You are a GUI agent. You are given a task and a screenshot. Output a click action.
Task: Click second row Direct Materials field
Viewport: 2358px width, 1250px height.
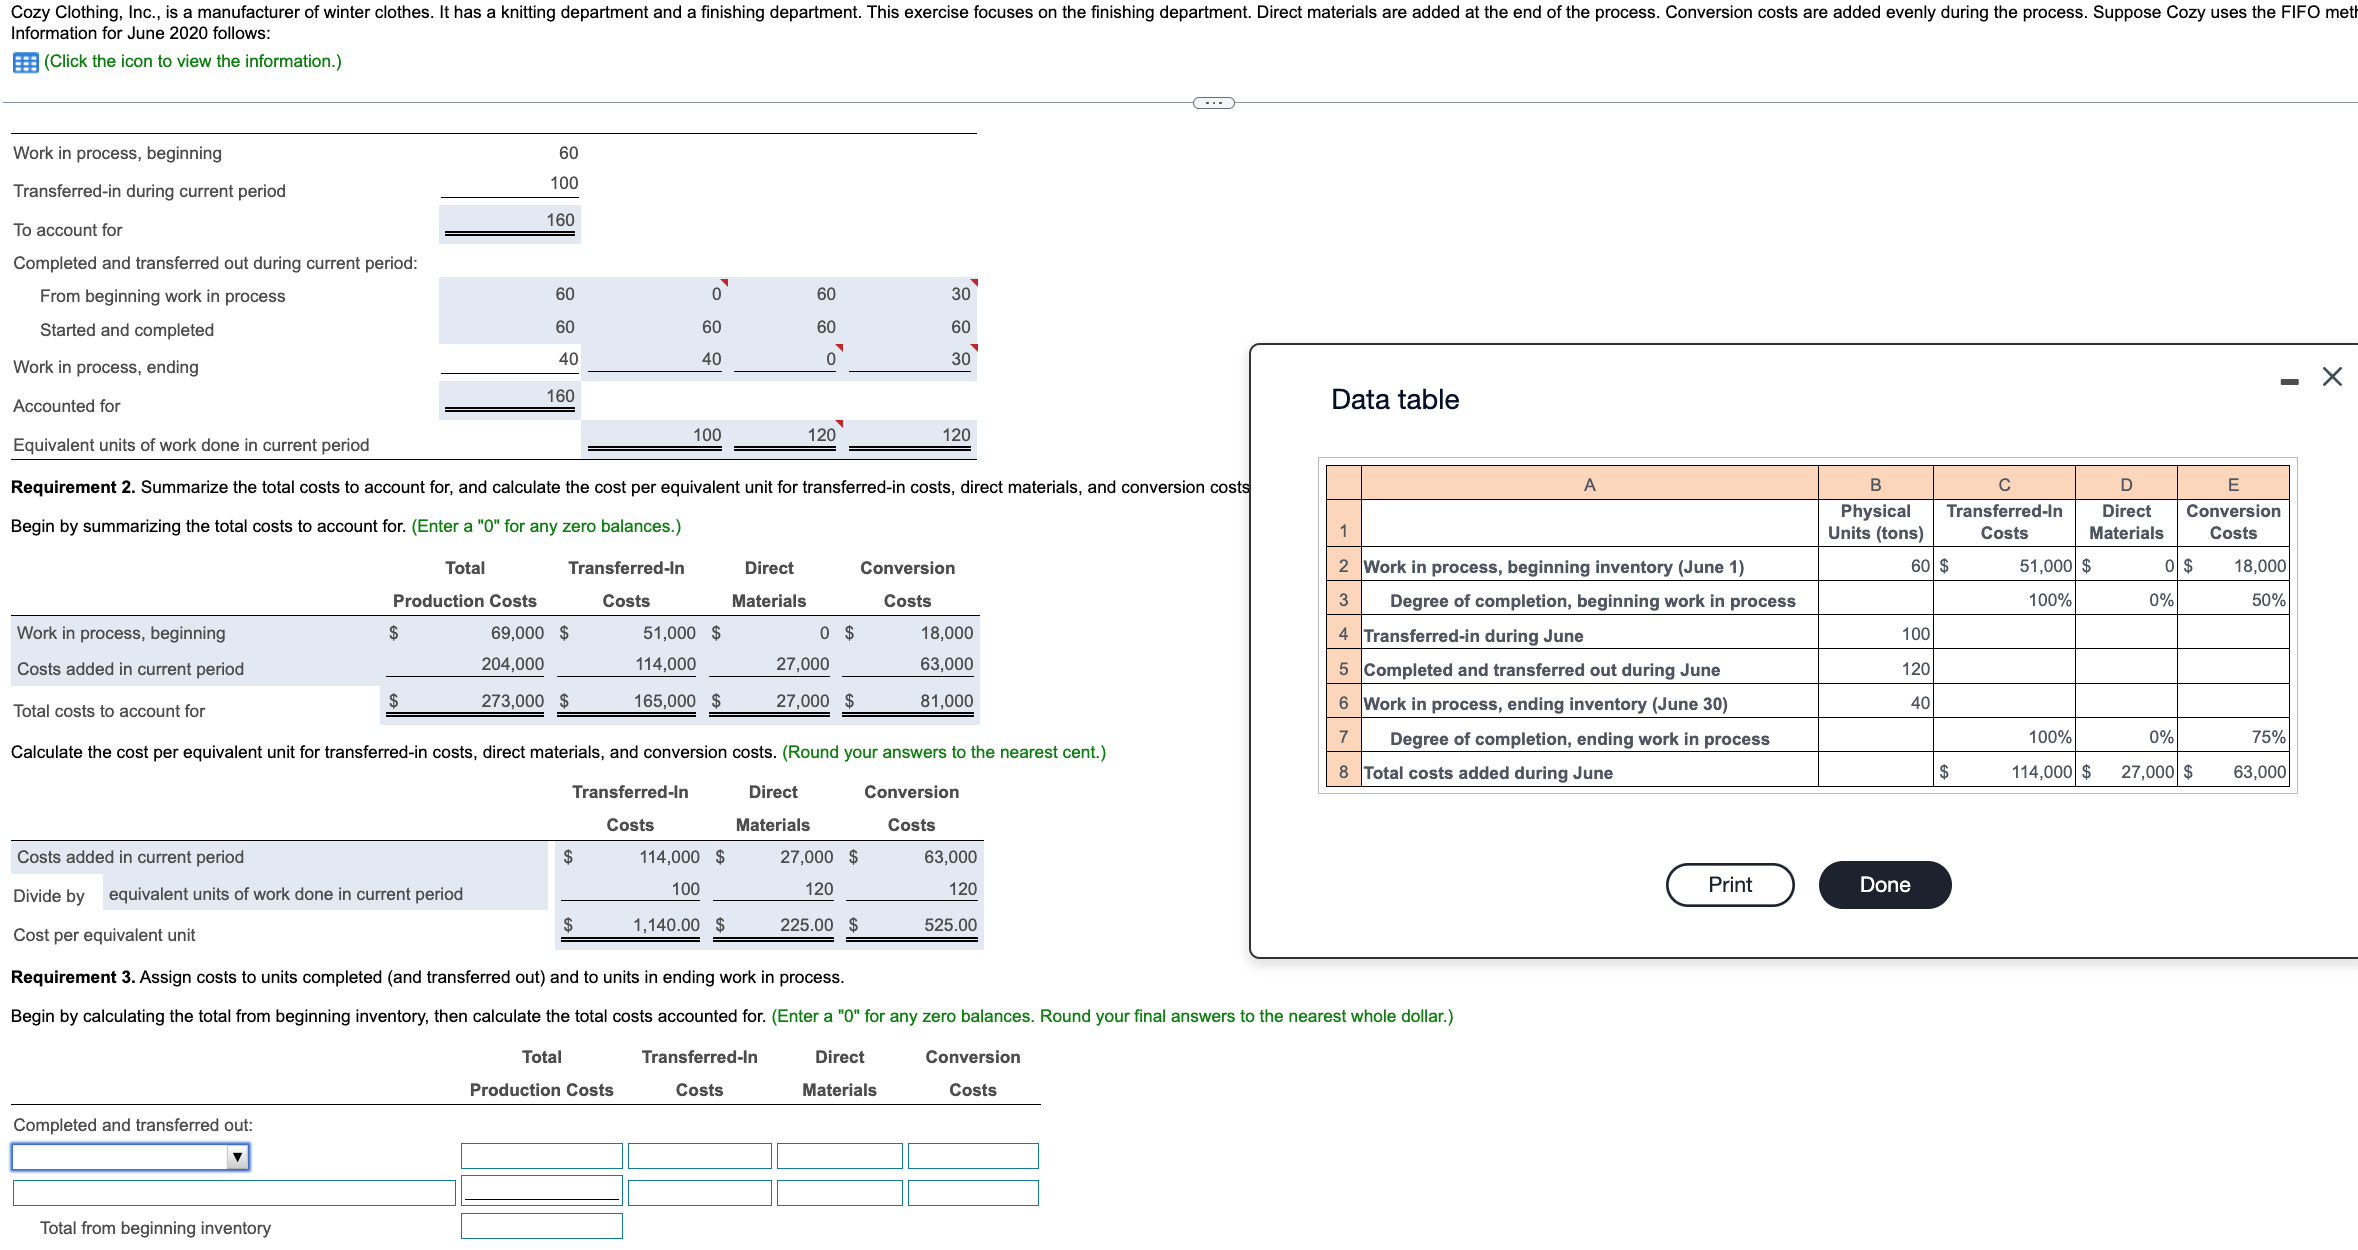point(839,1193)
